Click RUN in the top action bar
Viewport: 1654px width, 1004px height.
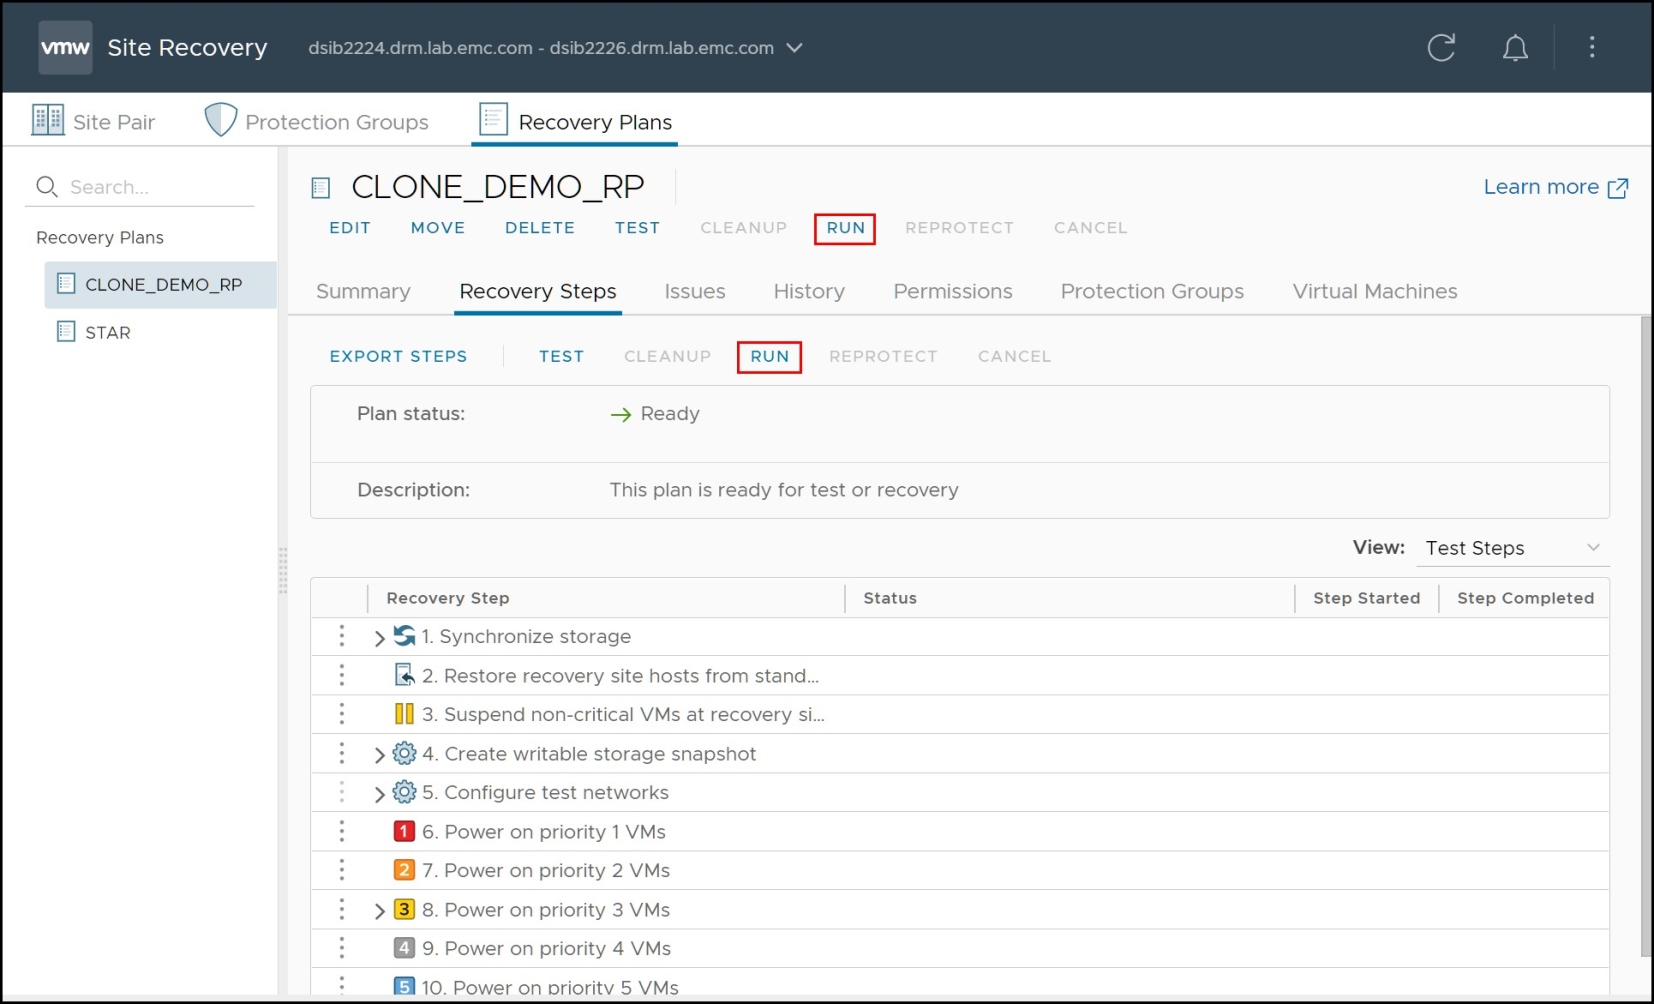point(845,228)
